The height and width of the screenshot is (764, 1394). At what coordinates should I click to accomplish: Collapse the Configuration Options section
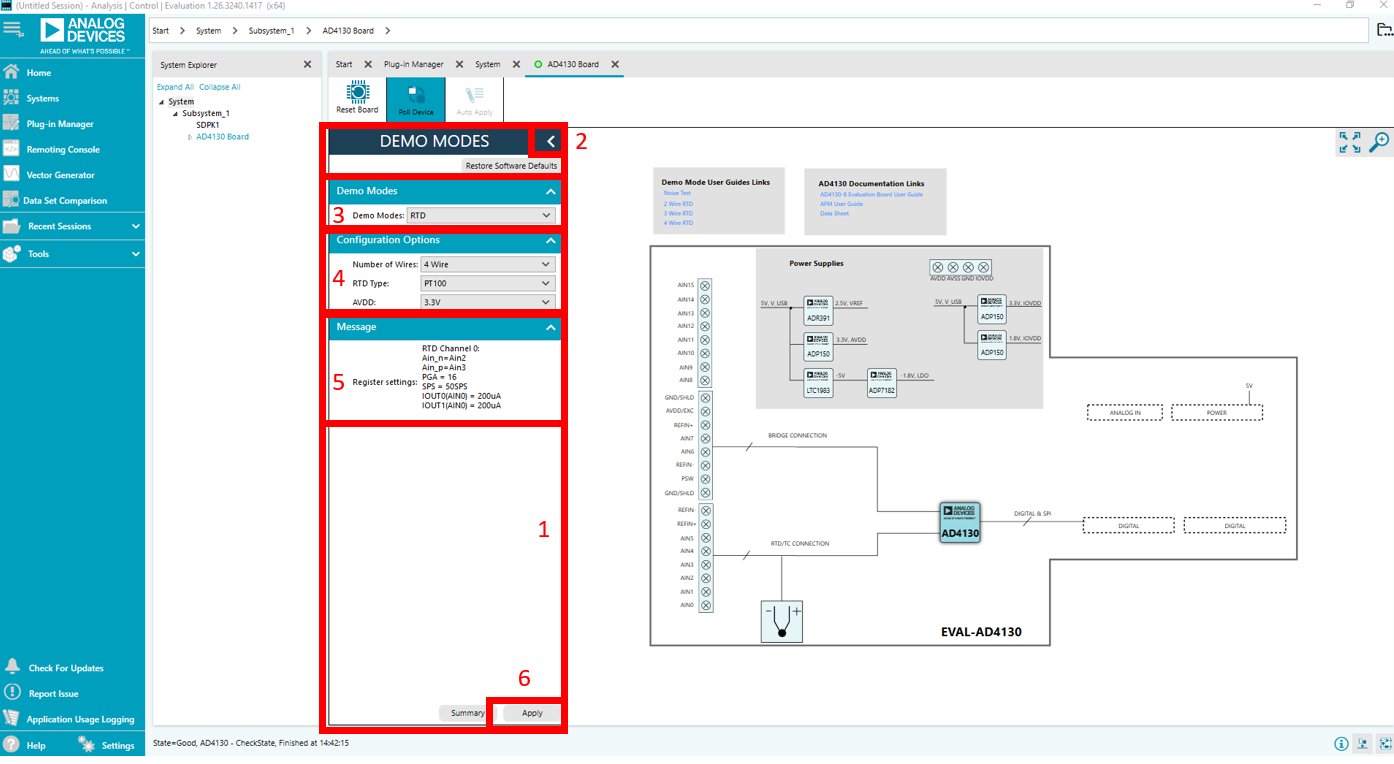pyautogui.click(x=550, y=241)
